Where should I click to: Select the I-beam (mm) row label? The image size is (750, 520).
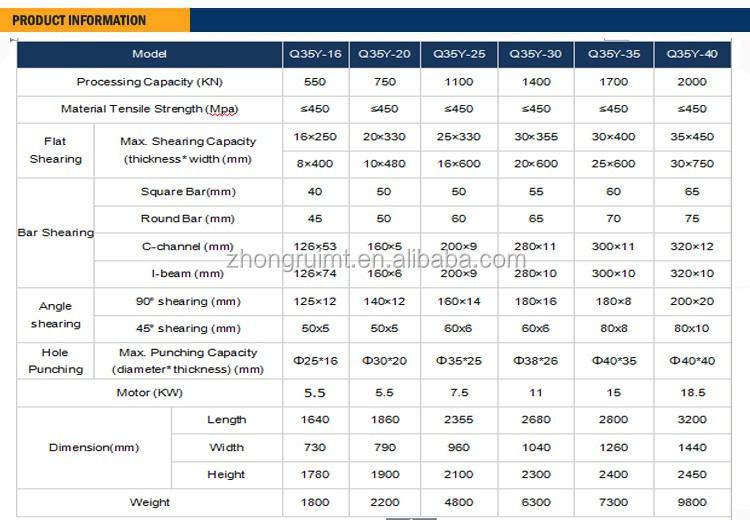click(188, 273)
